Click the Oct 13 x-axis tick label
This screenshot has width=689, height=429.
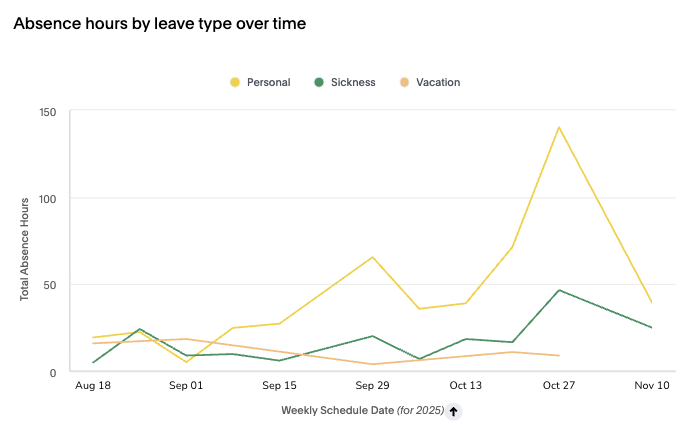pos(465,385)
